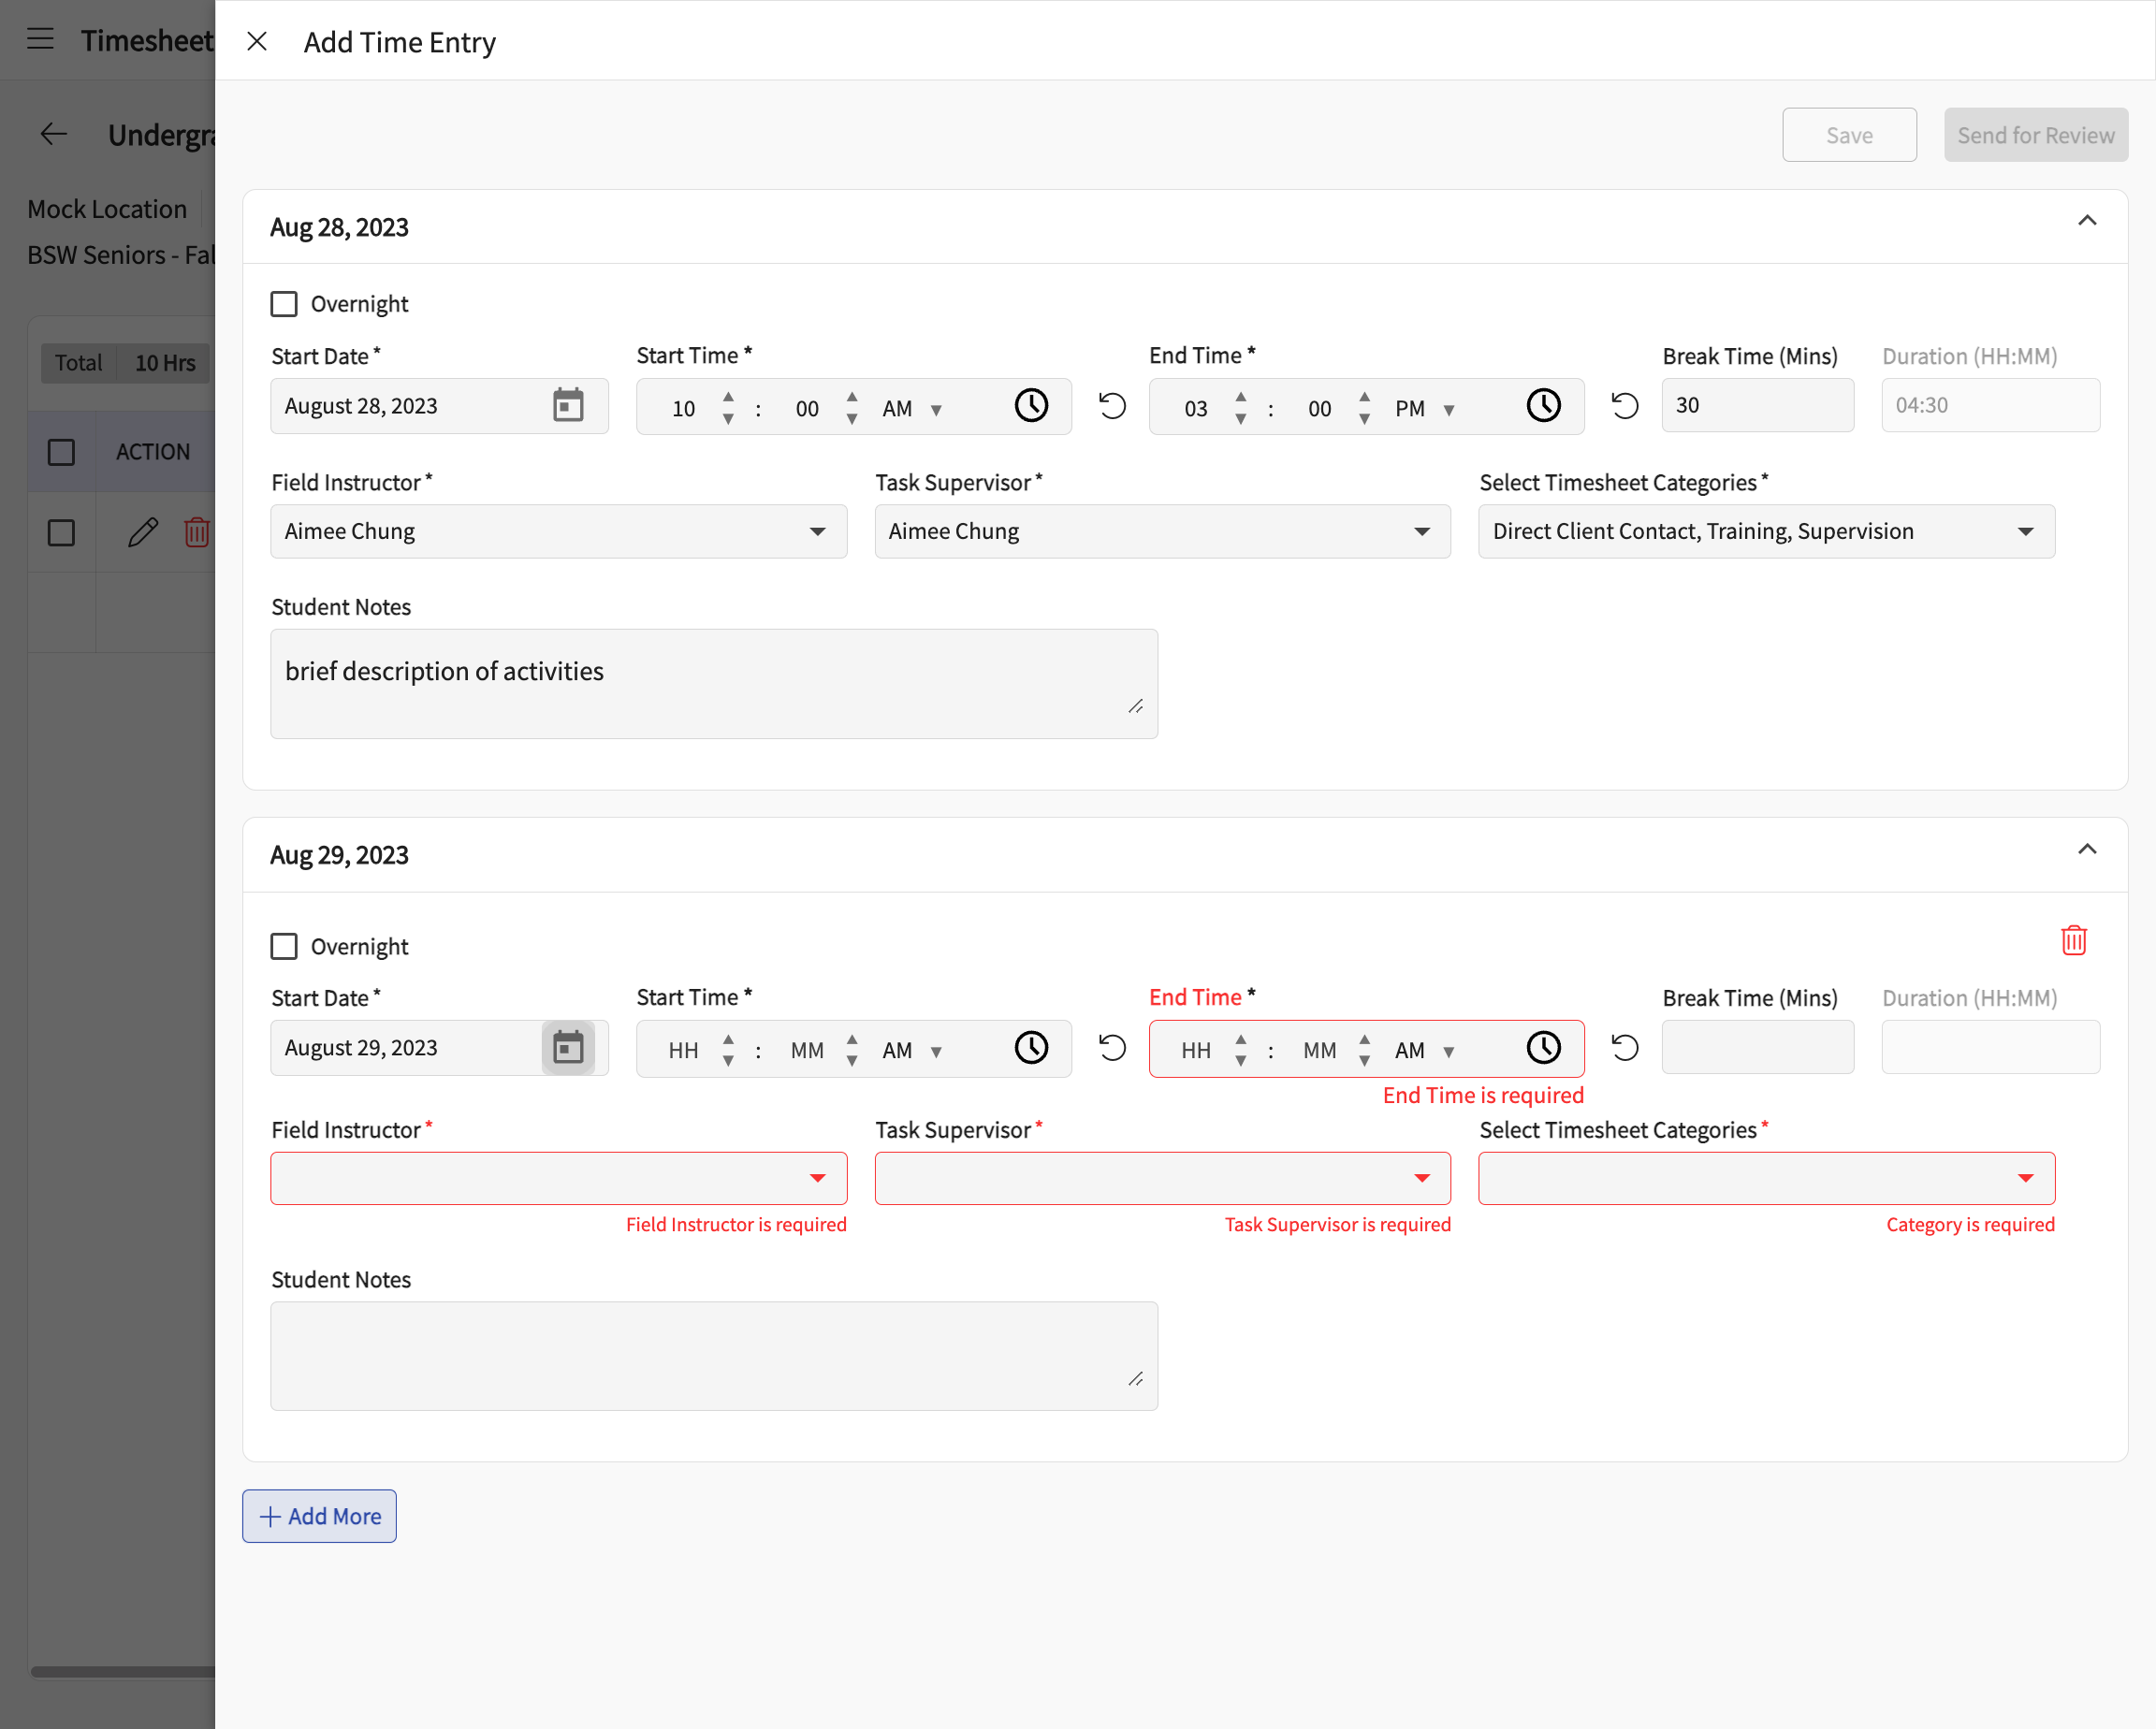Click Student Notes textarea with brief description
The height and width of the screenshot is (1729, 2156).
[714, 684]
